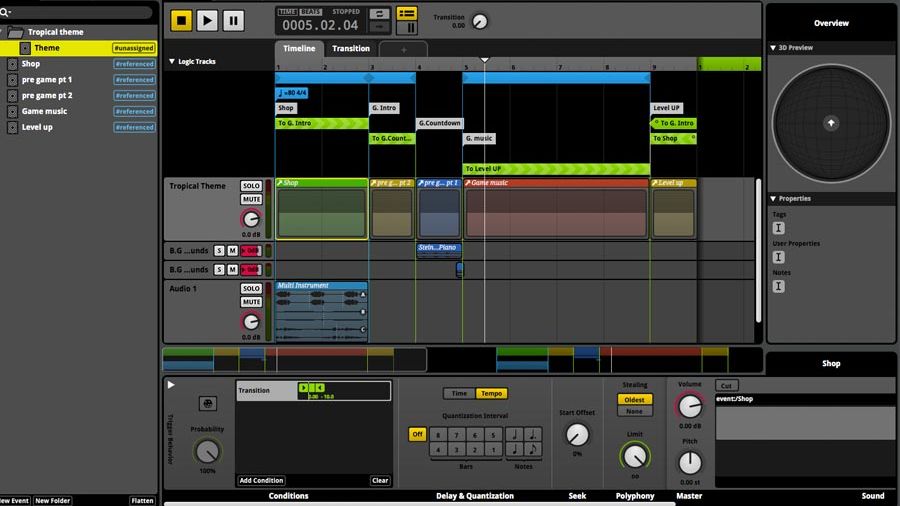
Task: Collapse the Logic Tracks section
Action: 172,61
